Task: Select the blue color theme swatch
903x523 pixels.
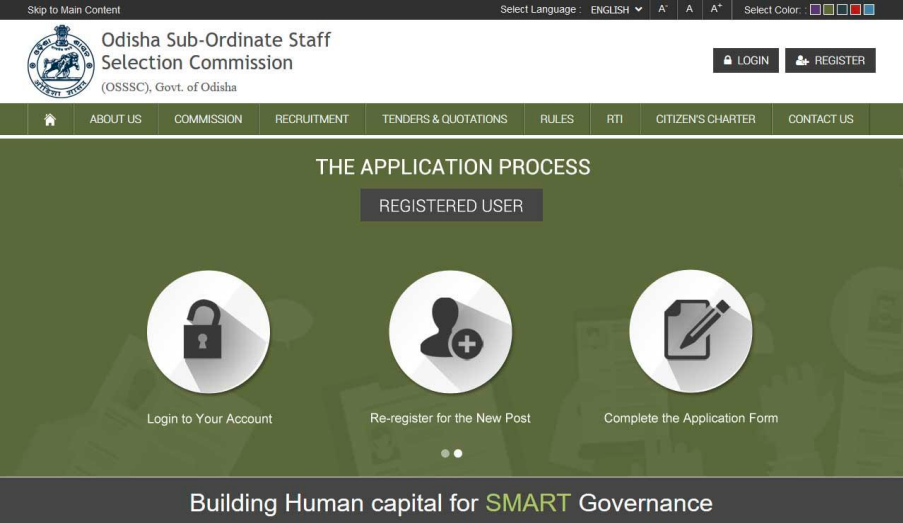Action: pyautogui.click(x=869, y=9)
